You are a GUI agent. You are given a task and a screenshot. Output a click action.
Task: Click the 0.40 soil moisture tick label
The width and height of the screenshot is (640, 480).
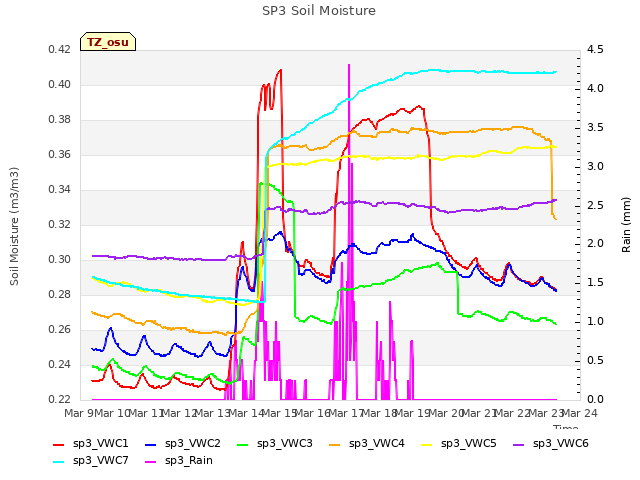[x=60, y=84]
